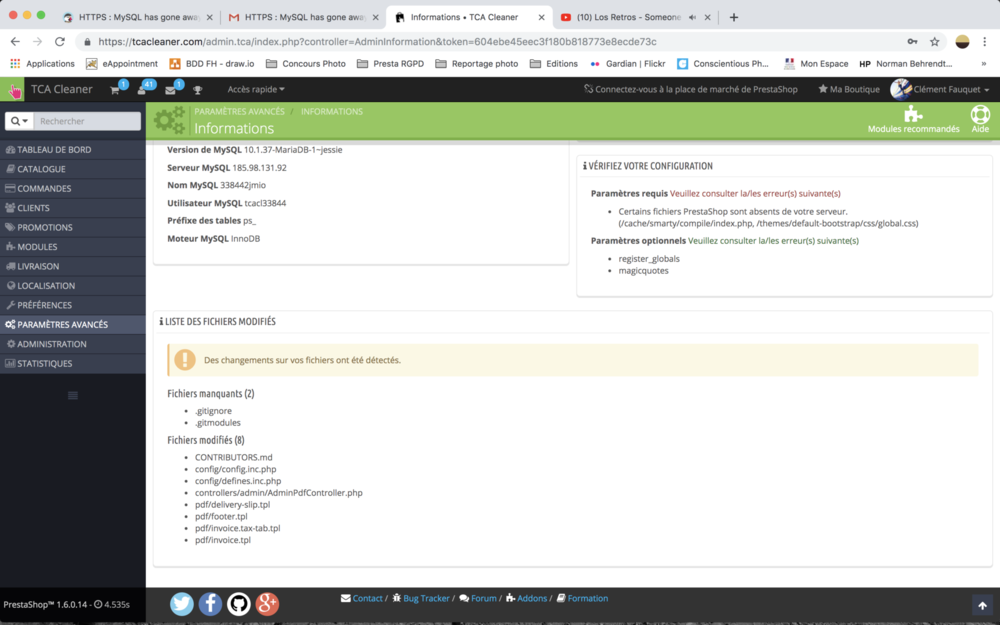Open the Bug Tracker footer link
Image resolution: width=1000 pixels, height=625 pixels.
[x=424, y=598]
